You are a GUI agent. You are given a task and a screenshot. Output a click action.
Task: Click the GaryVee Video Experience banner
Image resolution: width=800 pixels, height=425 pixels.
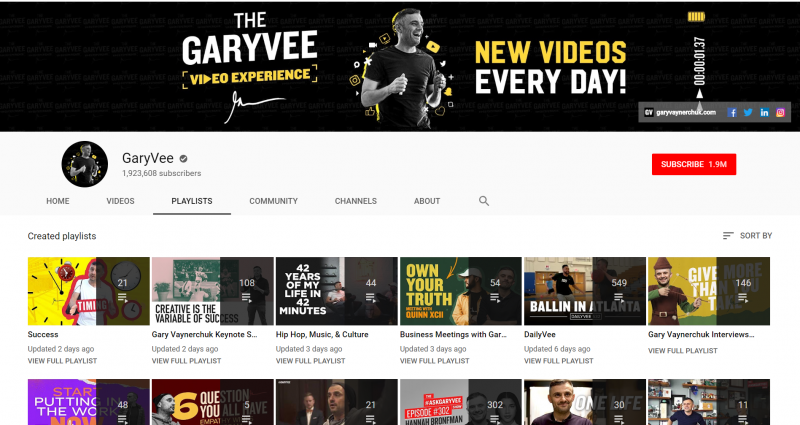(x=400, y=66)
